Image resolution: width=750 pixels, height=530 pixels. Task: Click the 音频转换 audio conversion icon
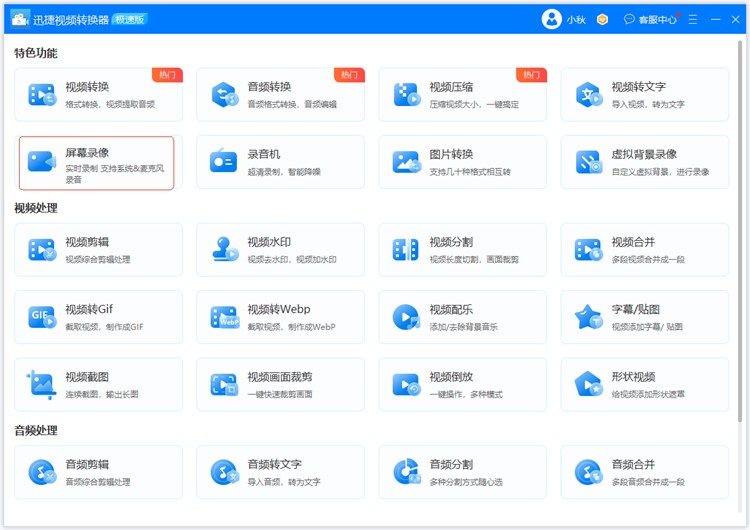click(x=225, y=95)
